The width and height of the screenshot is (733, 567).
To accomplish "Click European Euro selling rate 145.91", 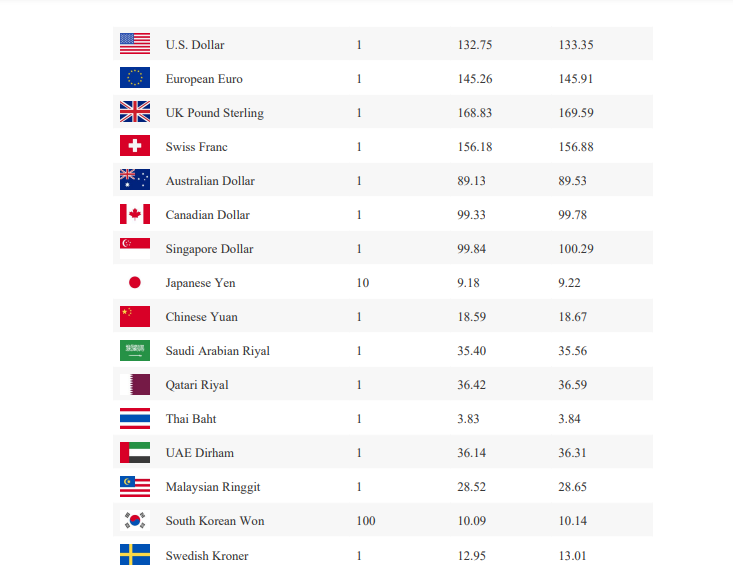I will coord(576,79).
